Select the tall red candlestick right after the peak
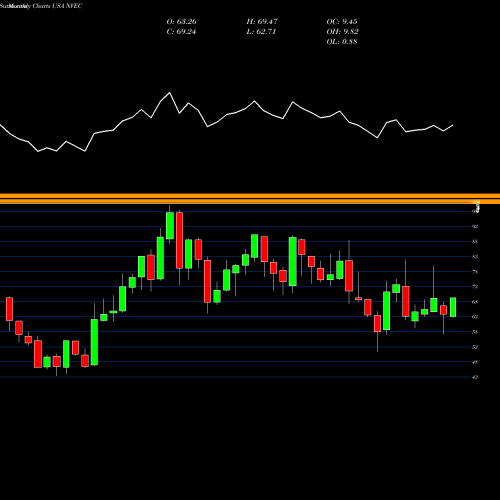The width and height of the screenshot is (500, 500). (x=179, y=240)
